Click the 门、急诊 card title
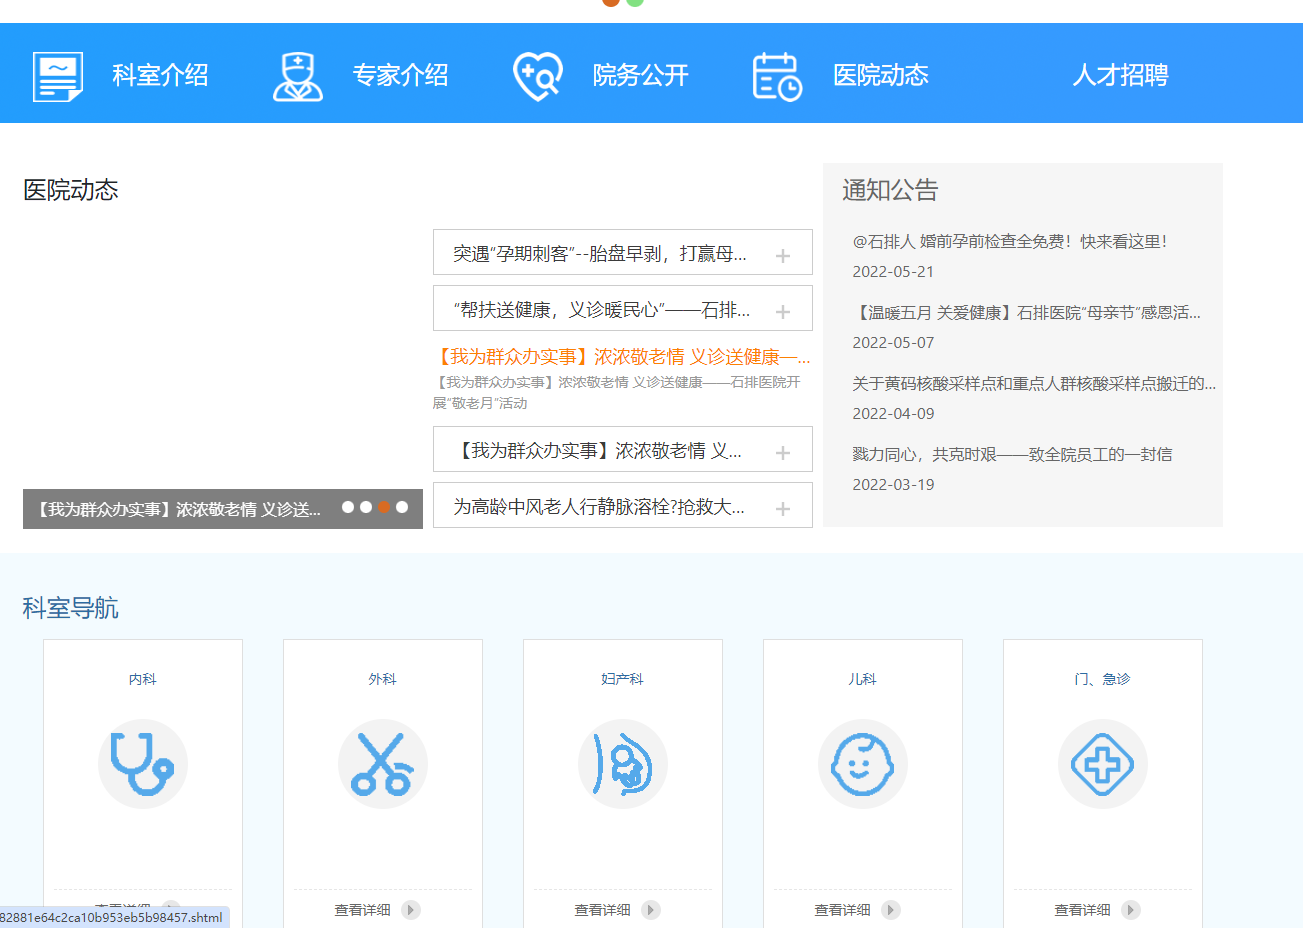The image size is (1303, 928). [1103, 679]
